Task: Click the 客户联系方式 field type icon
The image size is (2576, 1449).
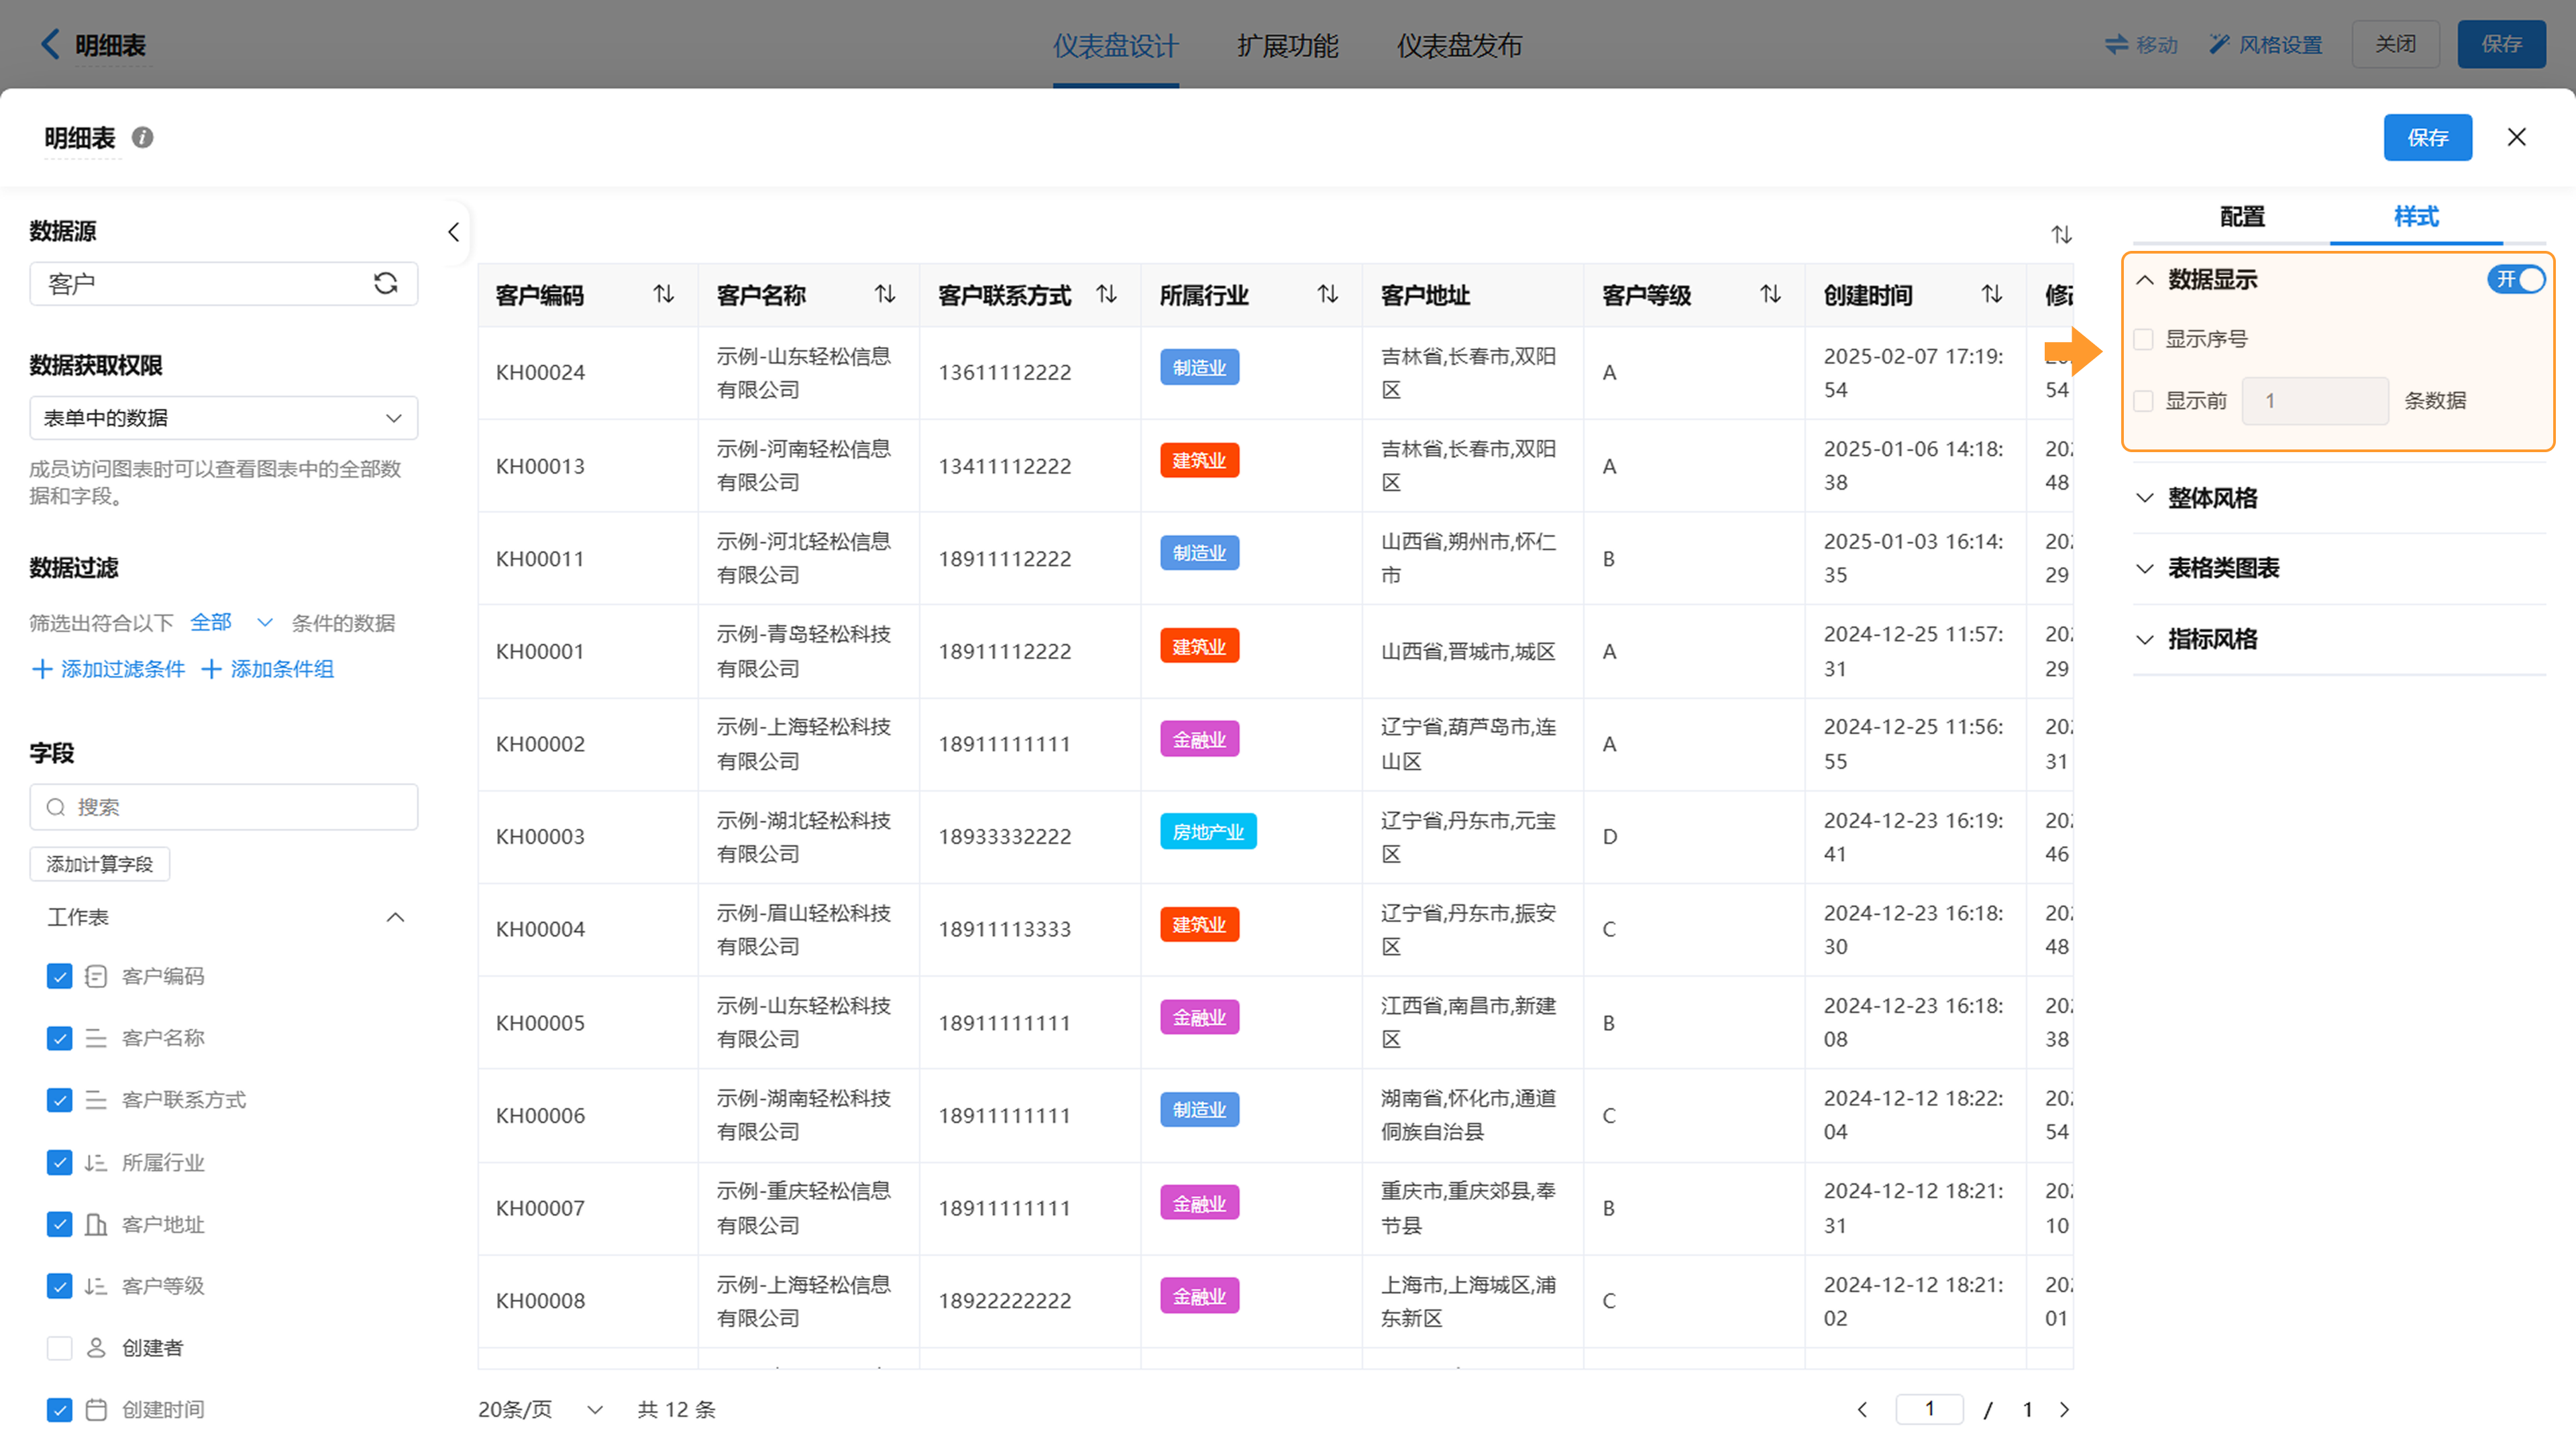Action: 96,1100
